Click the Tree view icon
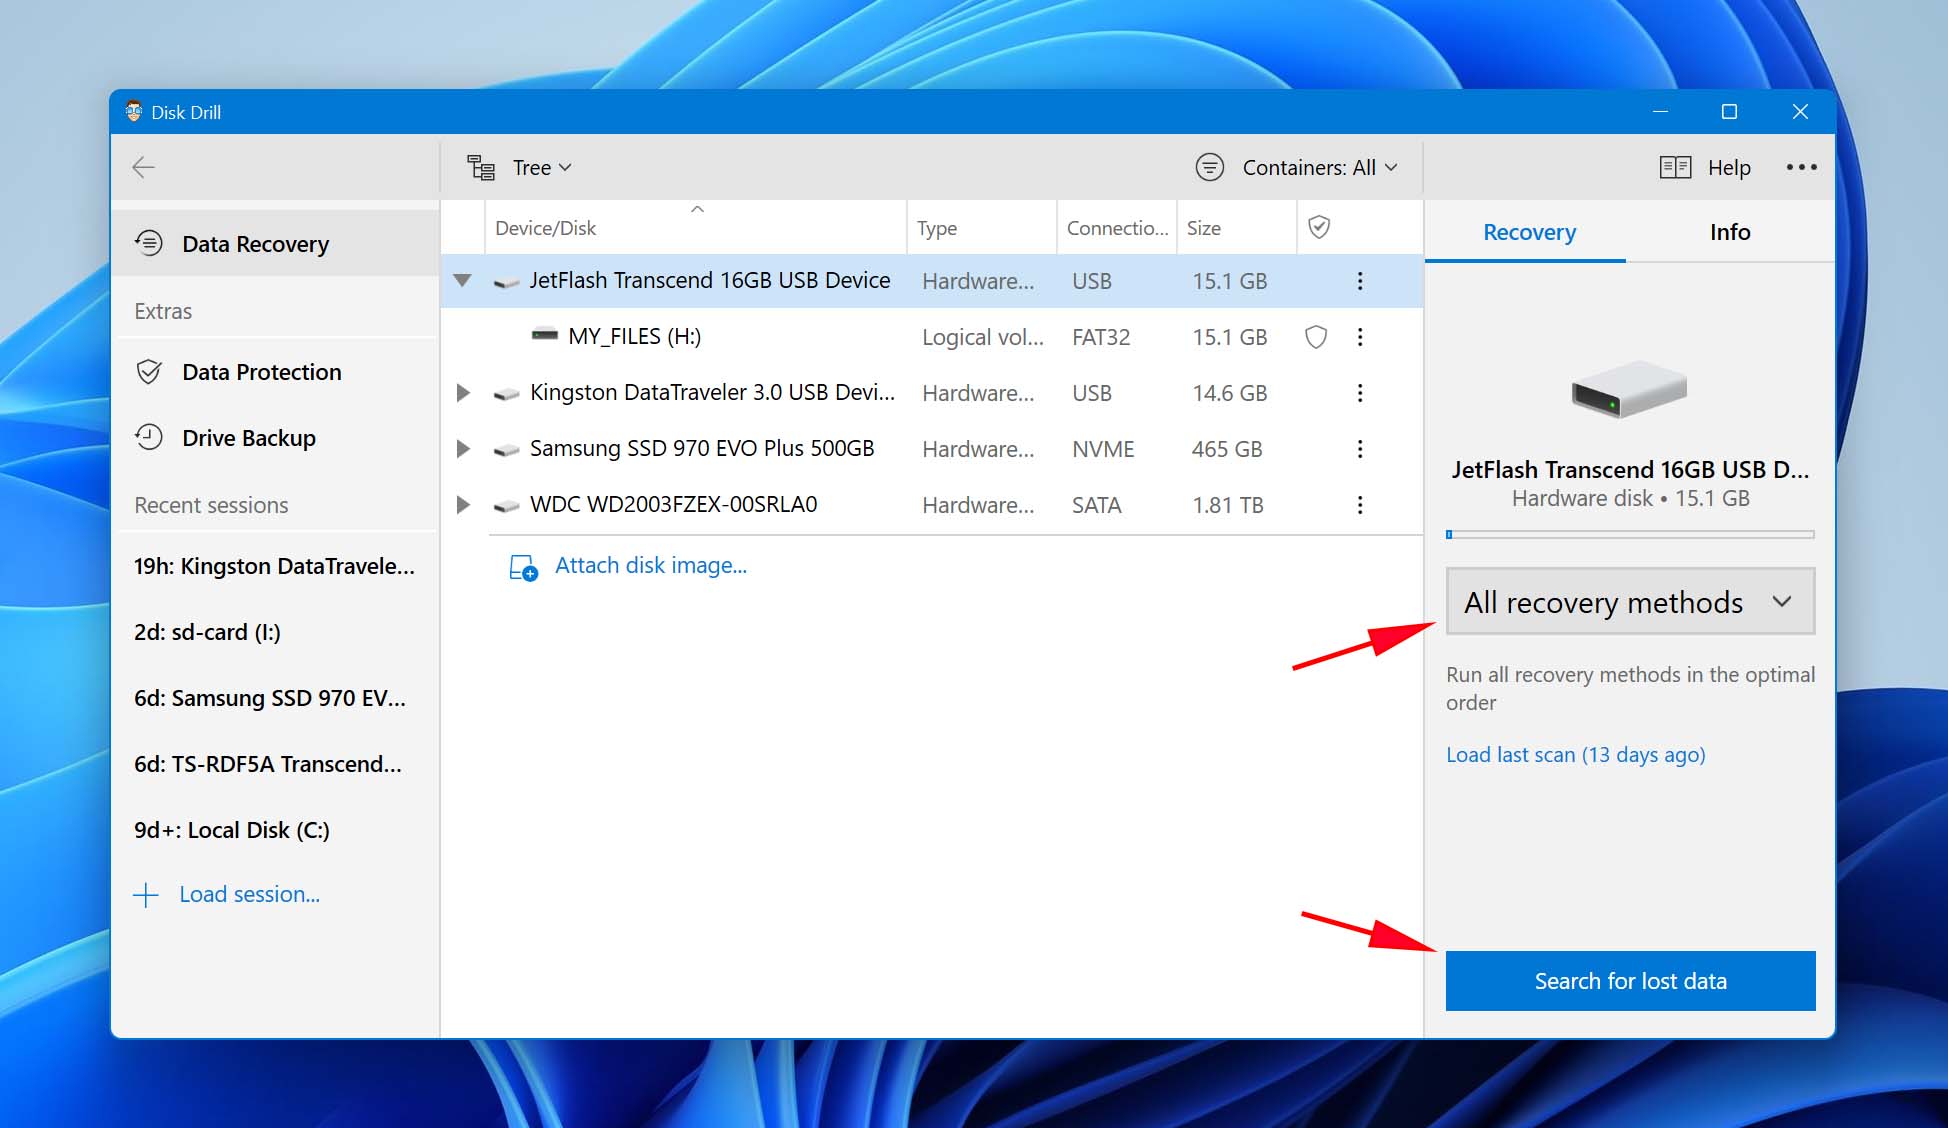This screenshot has height=1128, width=1948. pos(481,167)
